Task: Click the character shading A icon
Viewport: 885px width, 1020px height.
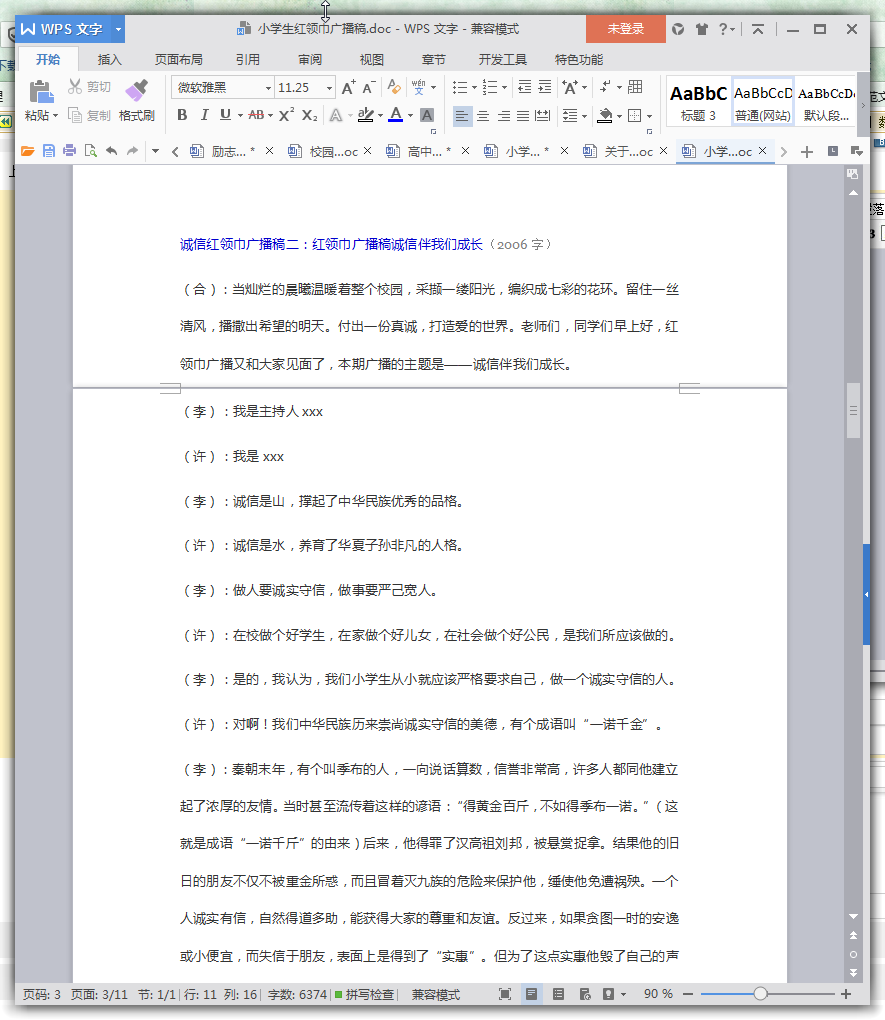Action: tap(427, 116)
